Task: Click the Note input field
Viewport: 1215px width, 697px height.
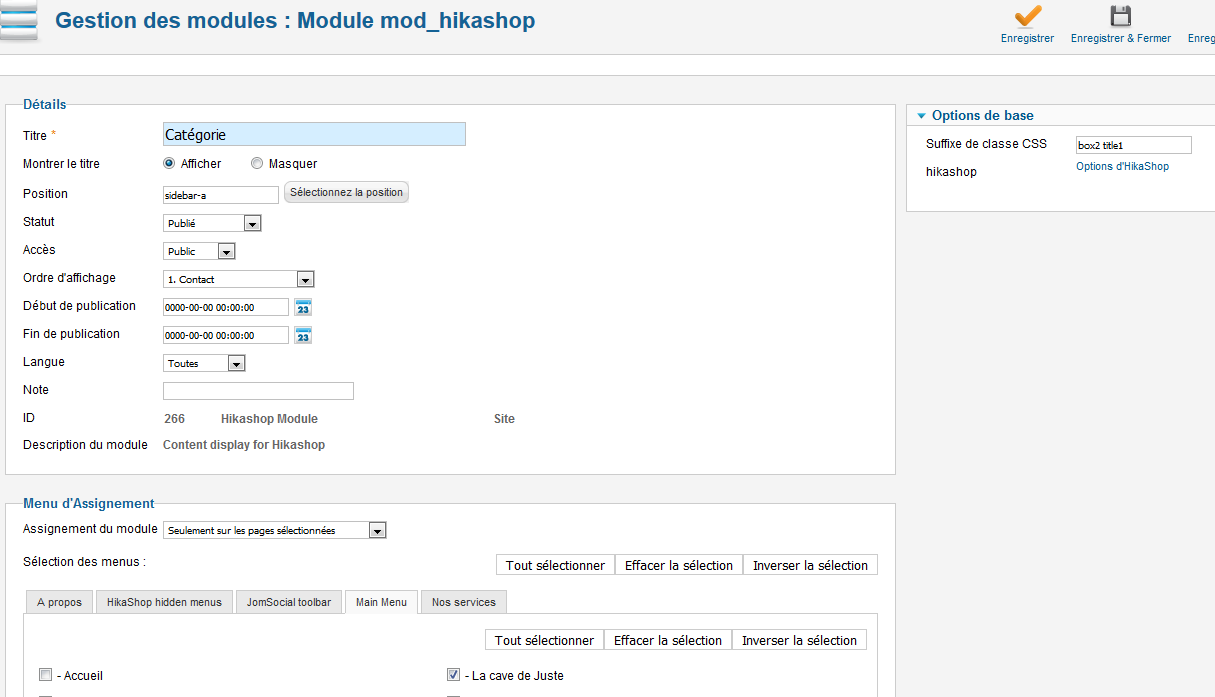Action: [x=258, y=391]
